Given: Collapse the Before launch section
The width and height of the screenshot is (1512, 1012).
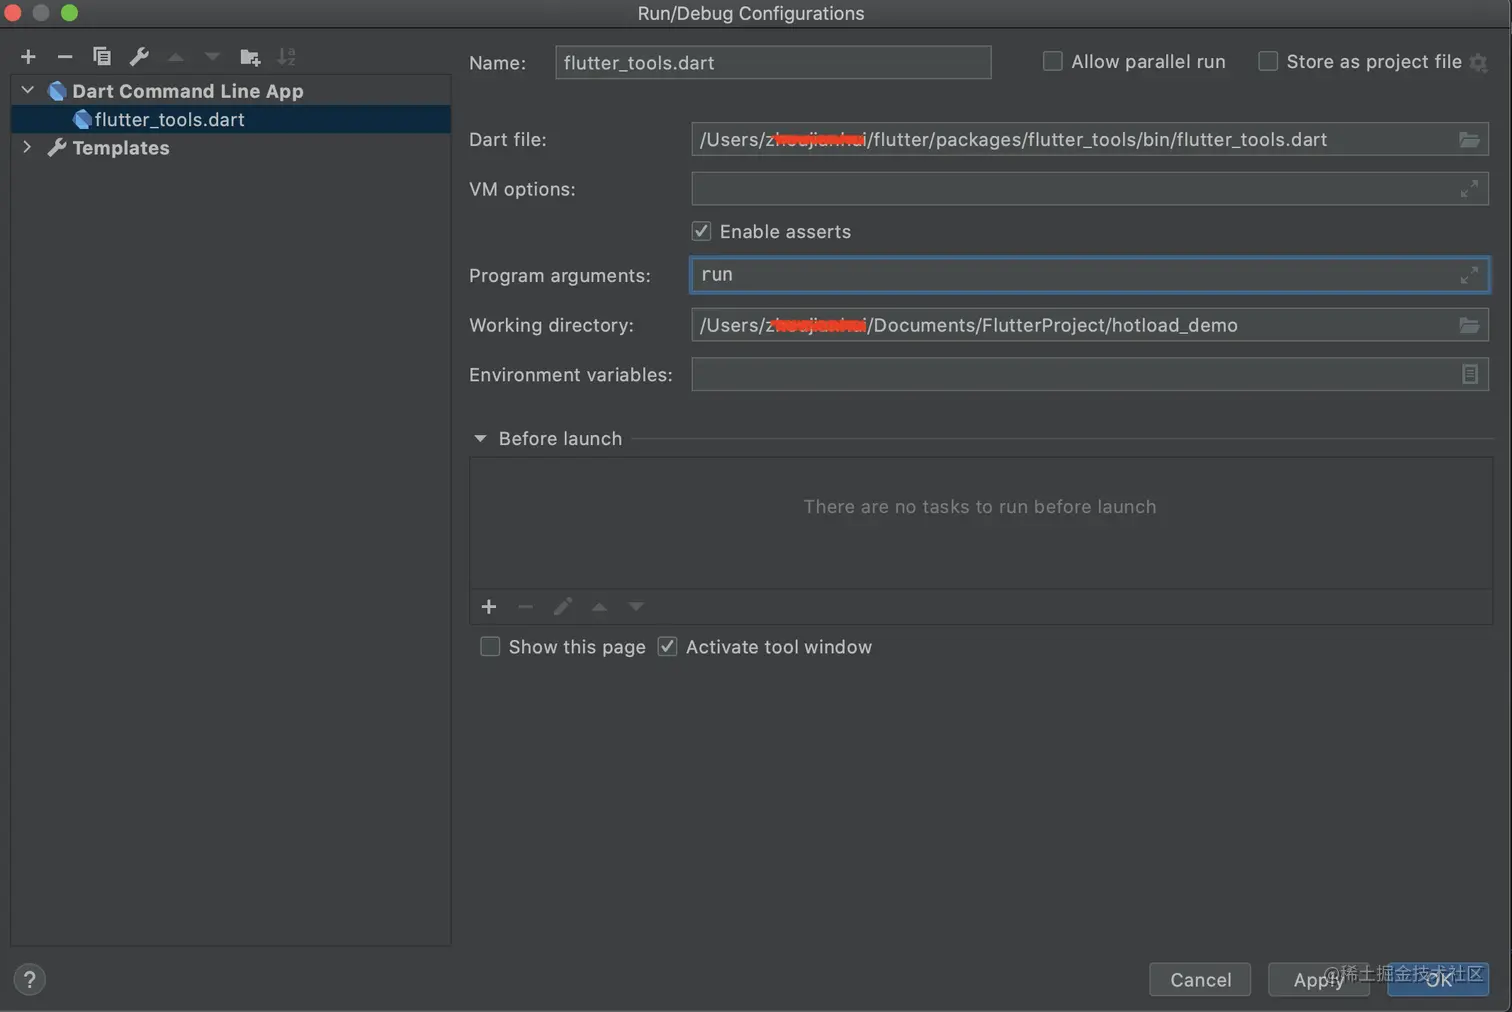Looking at the screenshot, I should coord(480,439).
